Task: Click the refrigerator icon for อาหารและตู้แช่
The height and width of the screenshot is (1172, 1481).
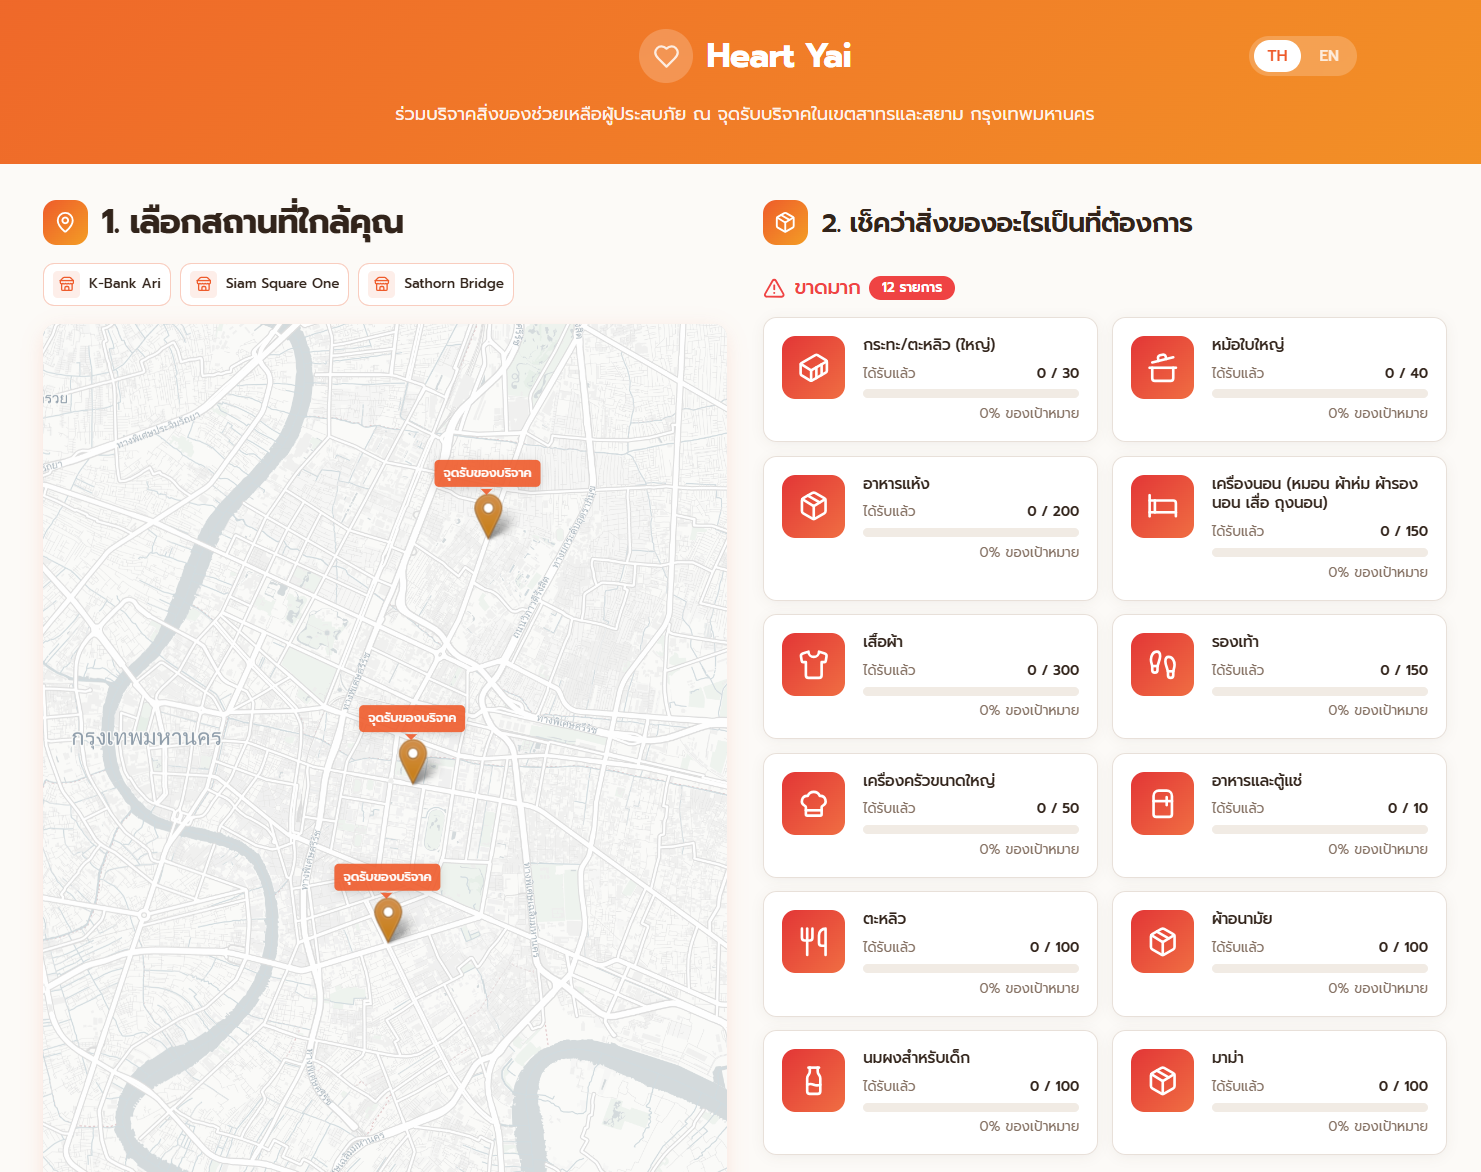Action: click(1162, 803)
